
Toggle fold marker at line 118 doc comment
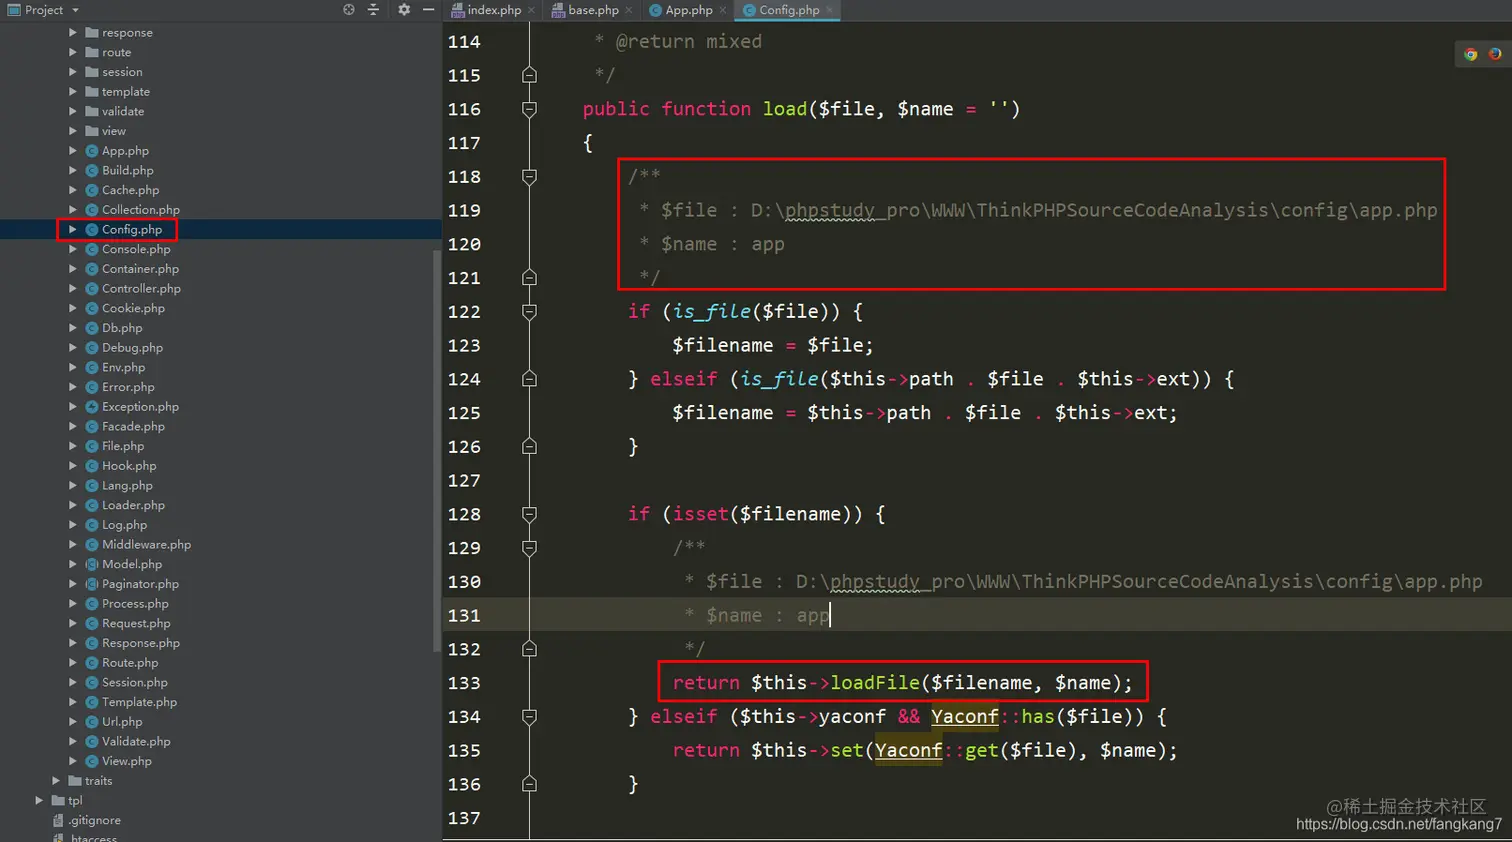(x=530, y=177)
